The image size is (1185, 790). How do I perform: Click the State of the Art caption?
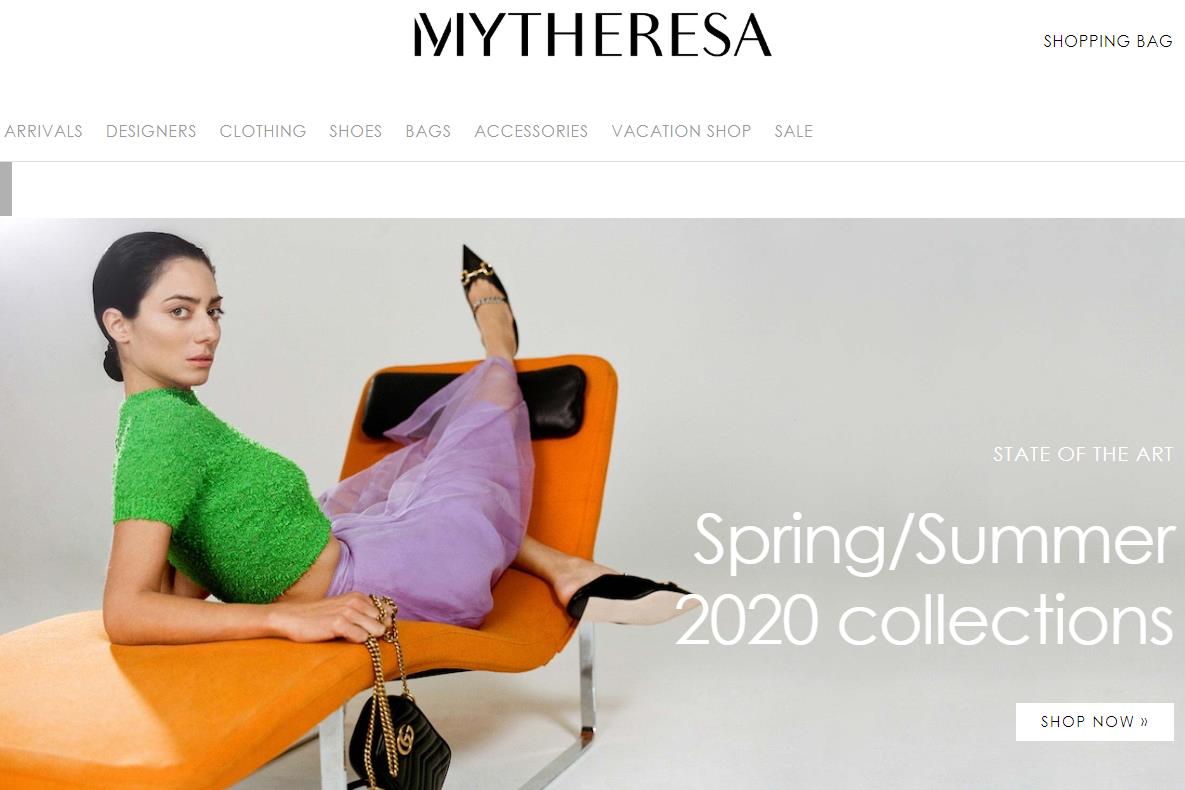[x=1083, y=454]
